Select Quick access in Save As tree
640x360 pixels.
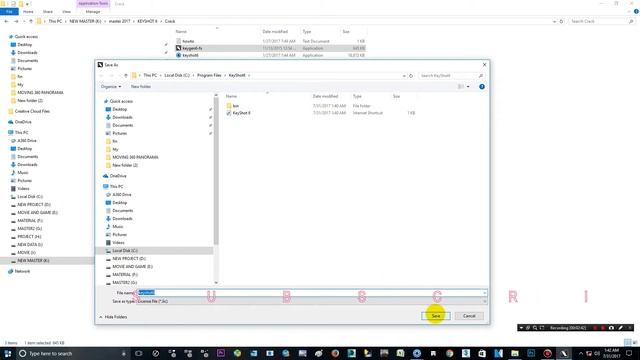click(121, 101)
